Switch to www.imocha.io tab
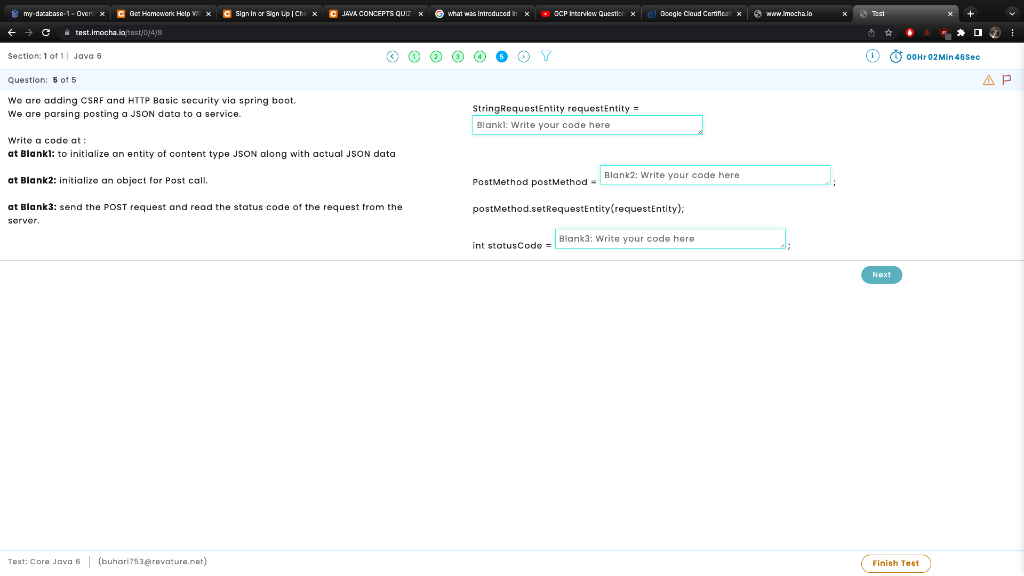This screenshot has width=1024, height=576. pyautogui.click(x=800, y=14)
